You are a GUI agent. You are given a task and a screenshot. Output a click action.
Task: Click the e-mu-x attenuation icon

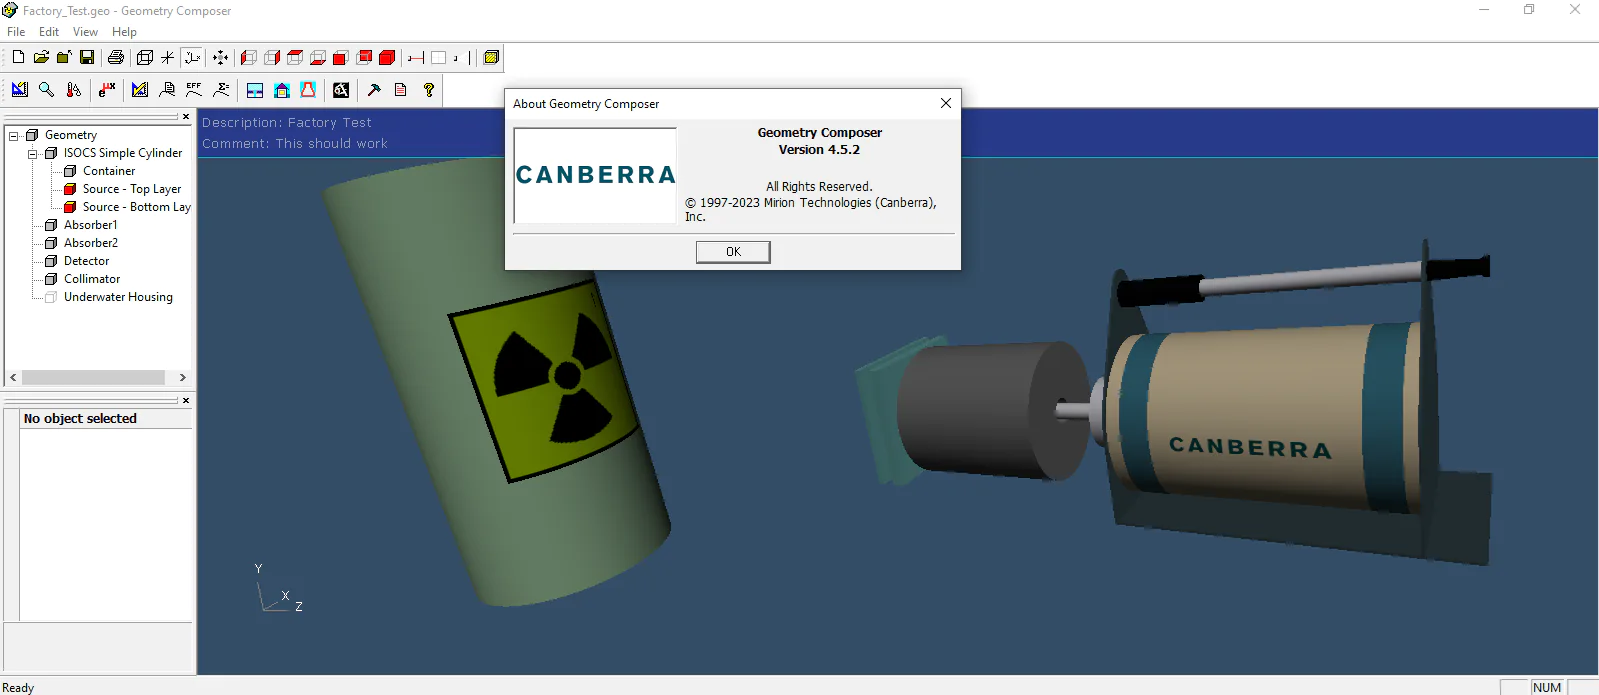(x=107, y=90)
